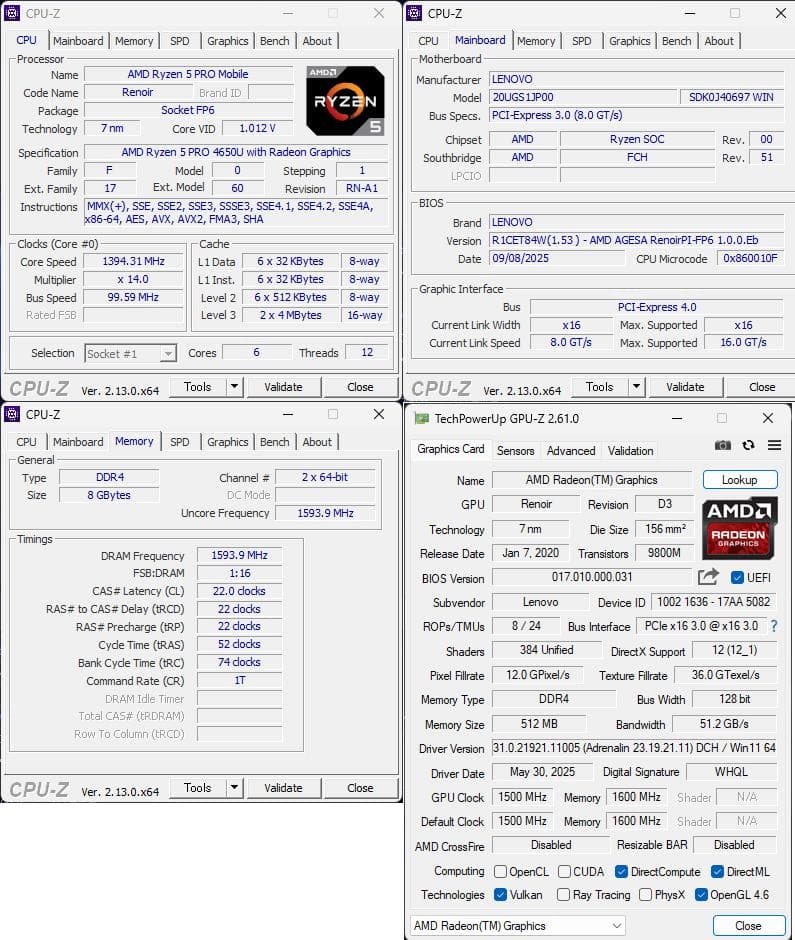Click the CPU-Z app icon in Memory window

pos(12,414)
